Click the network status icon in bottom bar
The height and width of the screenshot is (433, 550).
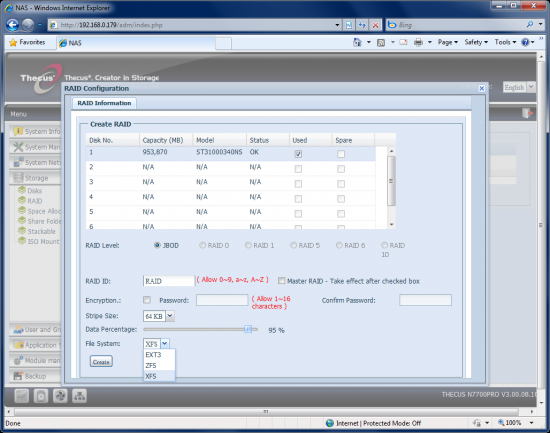(x=79, y=396)
